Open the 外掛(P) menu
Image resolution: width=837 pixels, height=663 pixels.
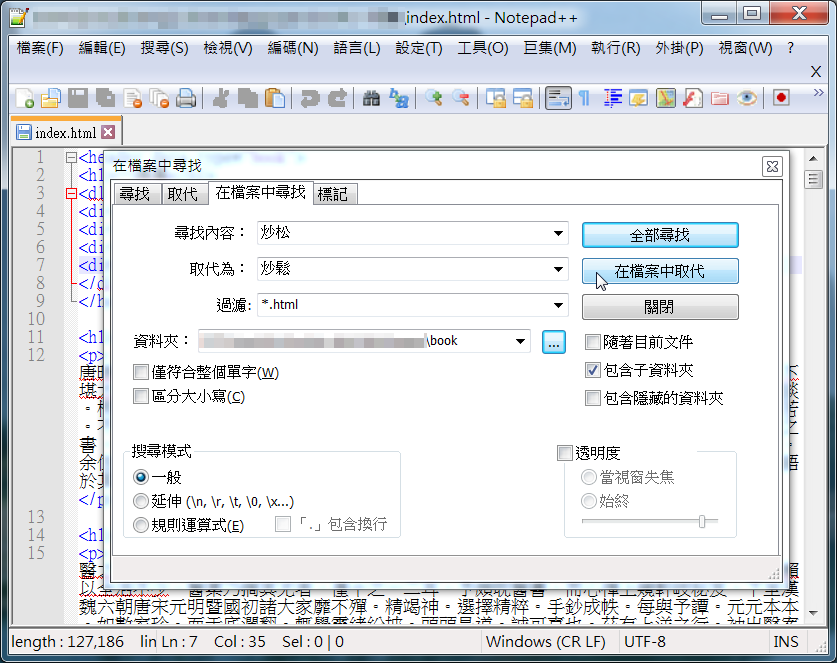679,48
